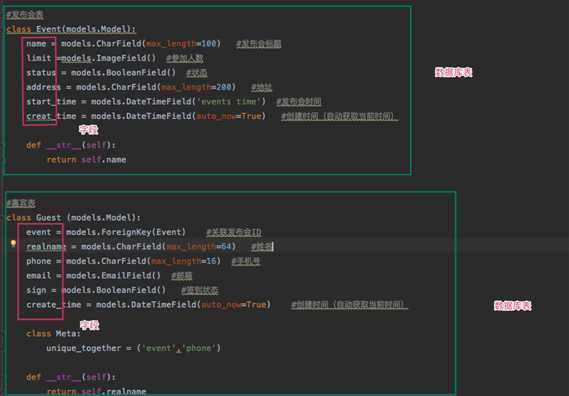The image size is (569, 396).
Task: Click the '#地址' comment after the address field
Action: click(x=261, y=87)
